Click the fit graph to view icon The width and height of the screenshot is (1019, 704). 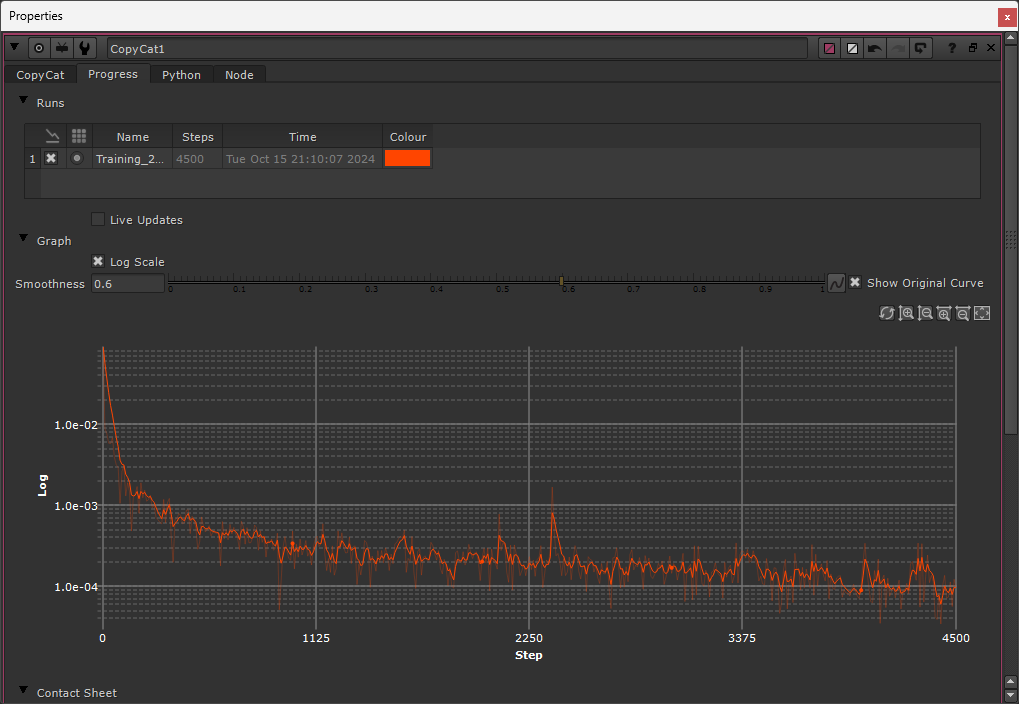982,313
